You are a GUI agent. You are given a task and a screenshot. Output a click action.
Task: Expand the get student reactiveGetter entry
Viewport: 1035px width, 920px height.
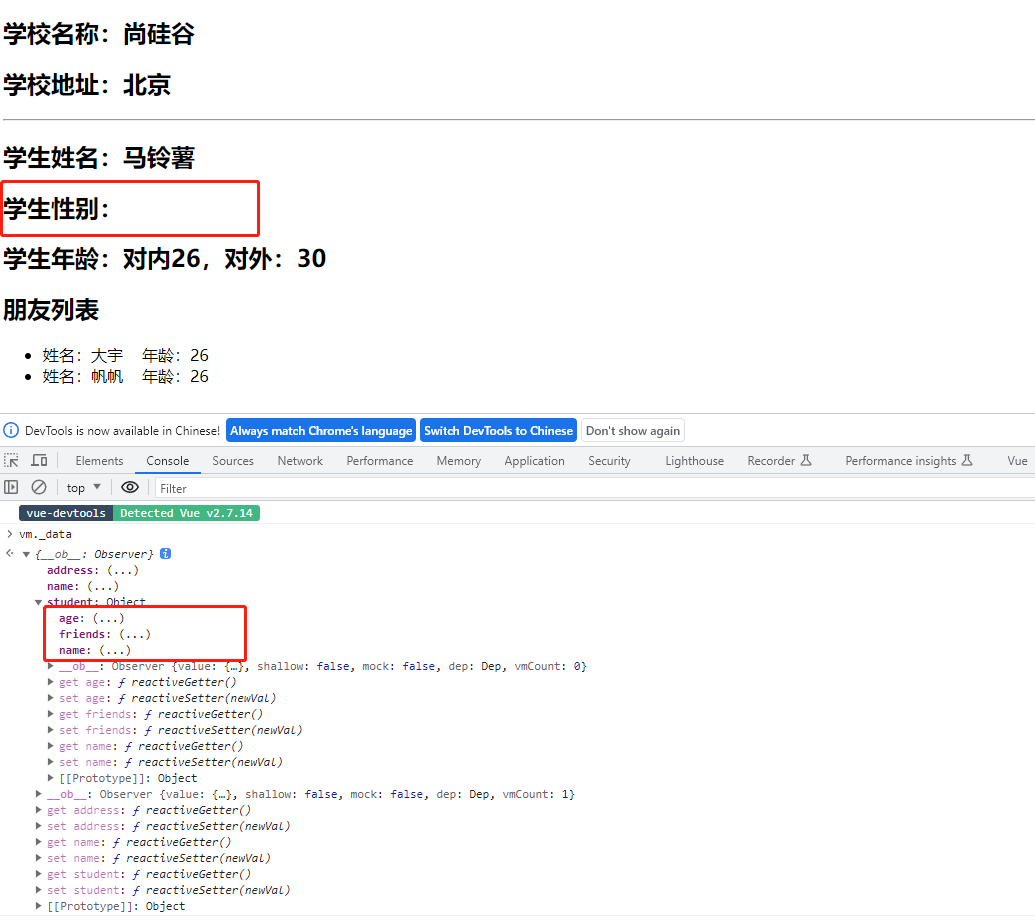[x=38, y=874]
